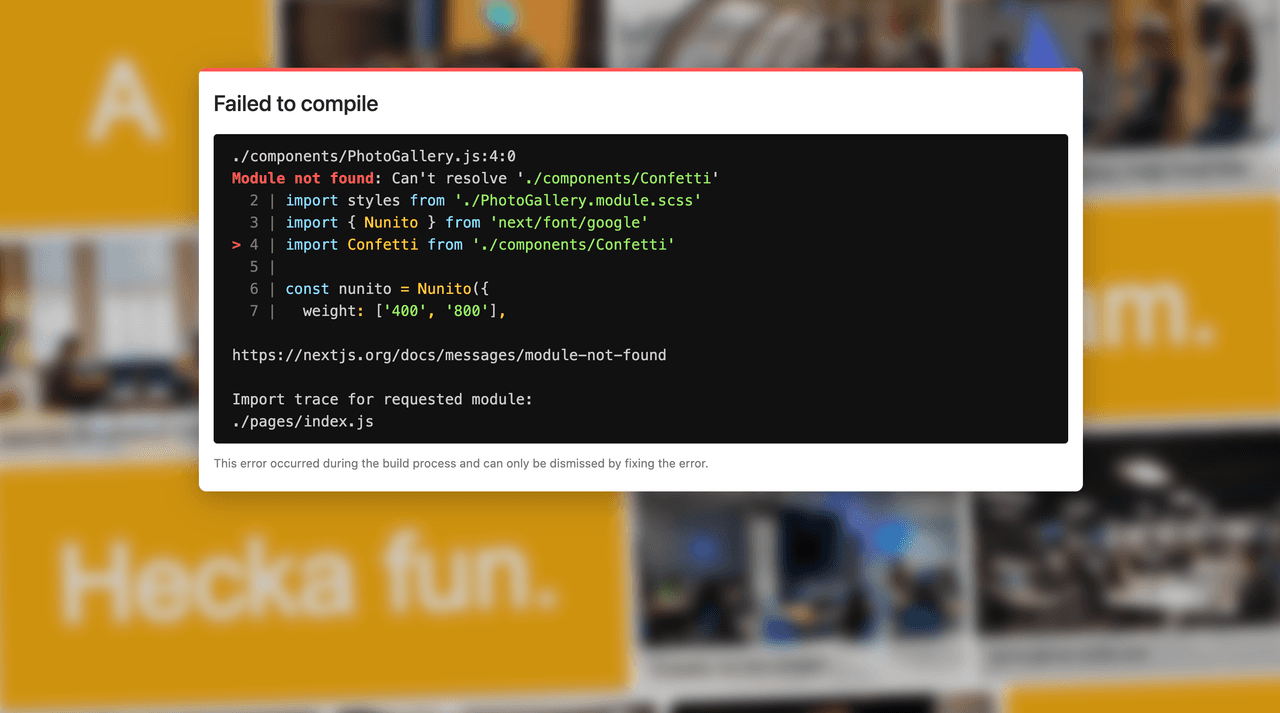
Task: Click the ./components/PhotoGallery.js:4:0 file path
Action: point(374,157)
